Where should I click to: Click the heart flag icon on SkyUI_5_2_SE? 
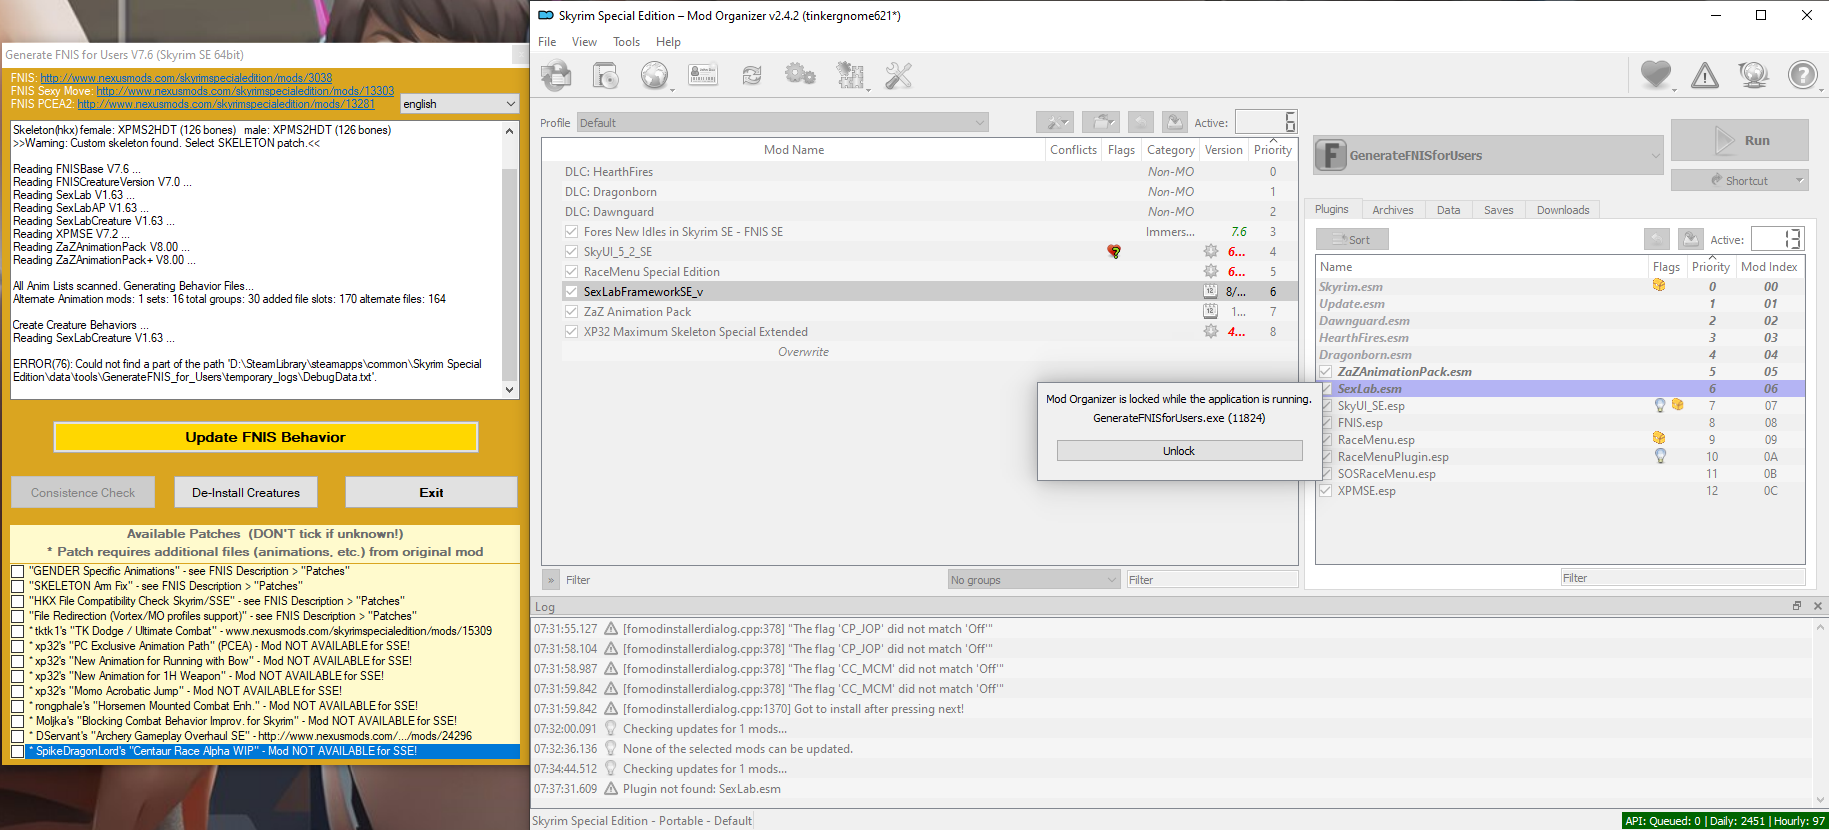click(1114, 252)
